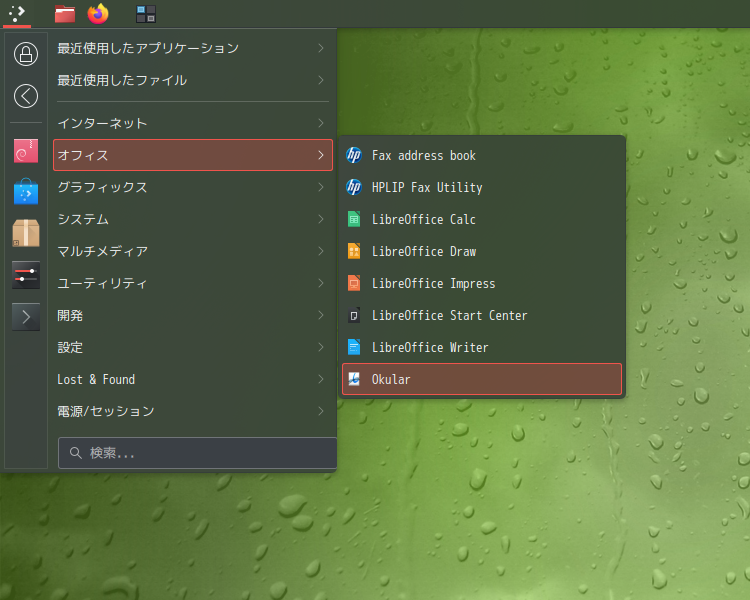Expand 開発 submenu arrow

click(x=321, y=315)
